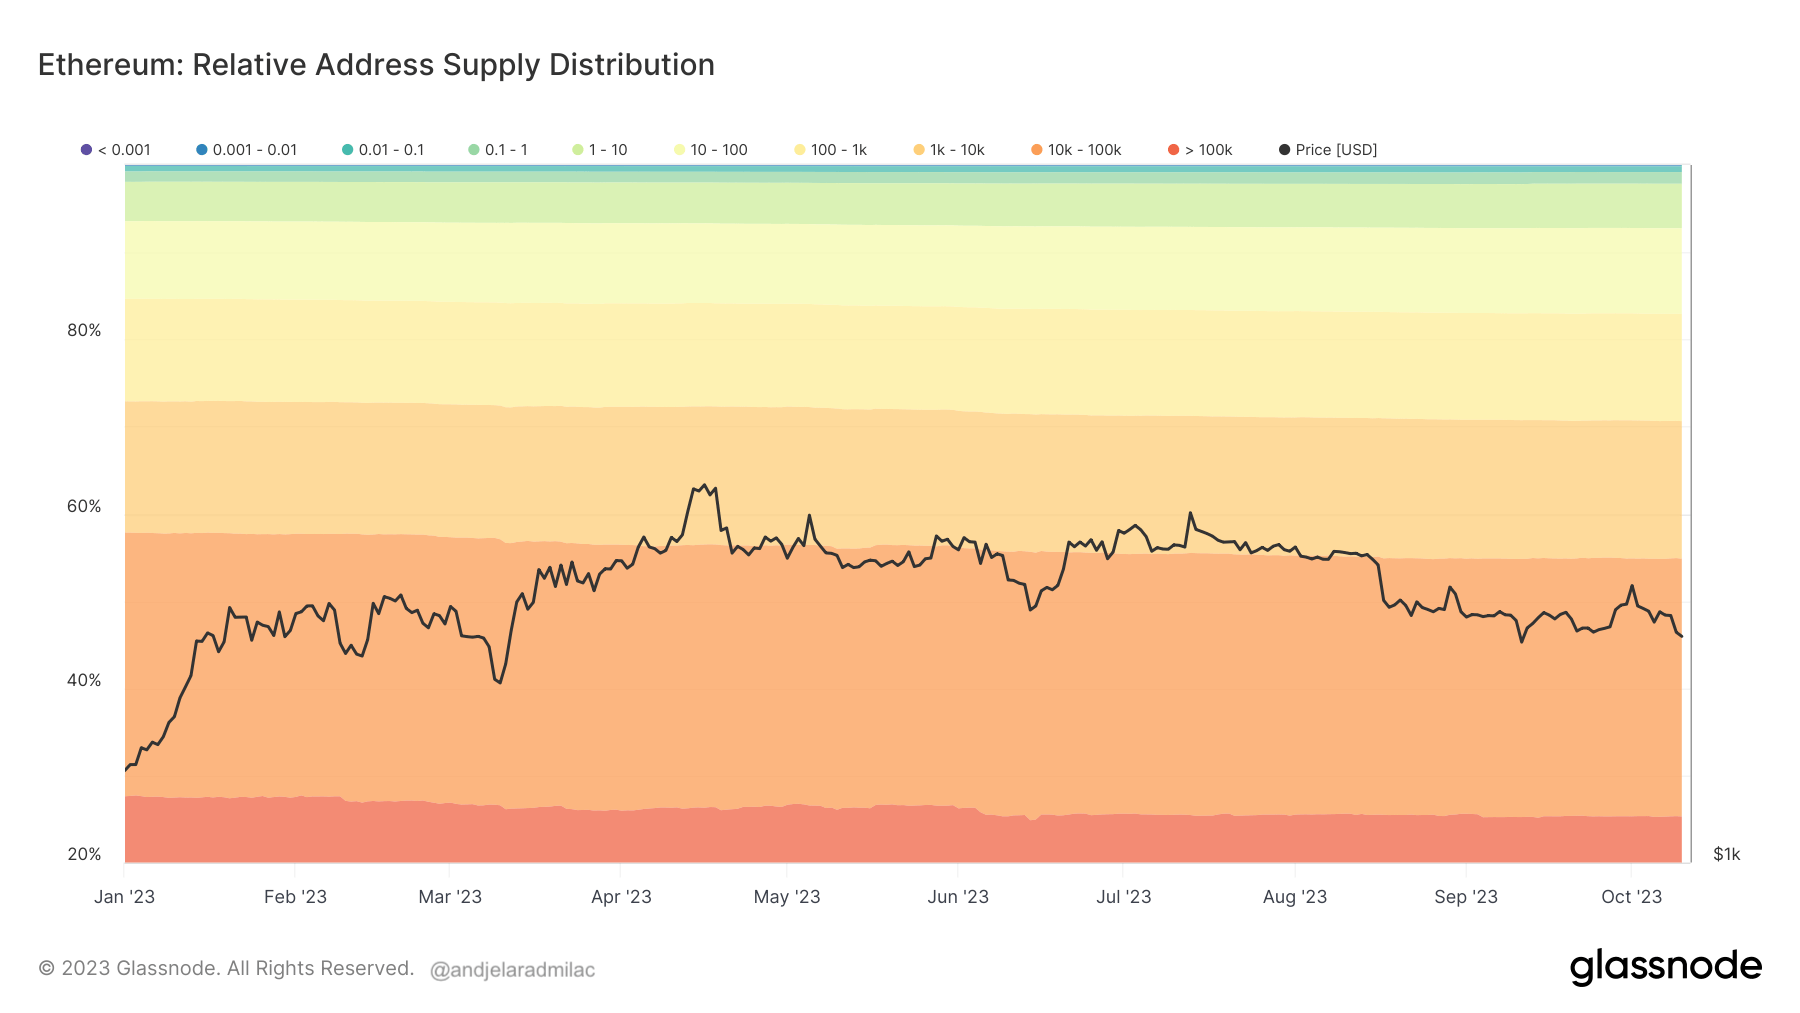Click the '60%' y-axis label
Image resolution: width=1800 pixels, height=1013 pixels.
(84, 506)
